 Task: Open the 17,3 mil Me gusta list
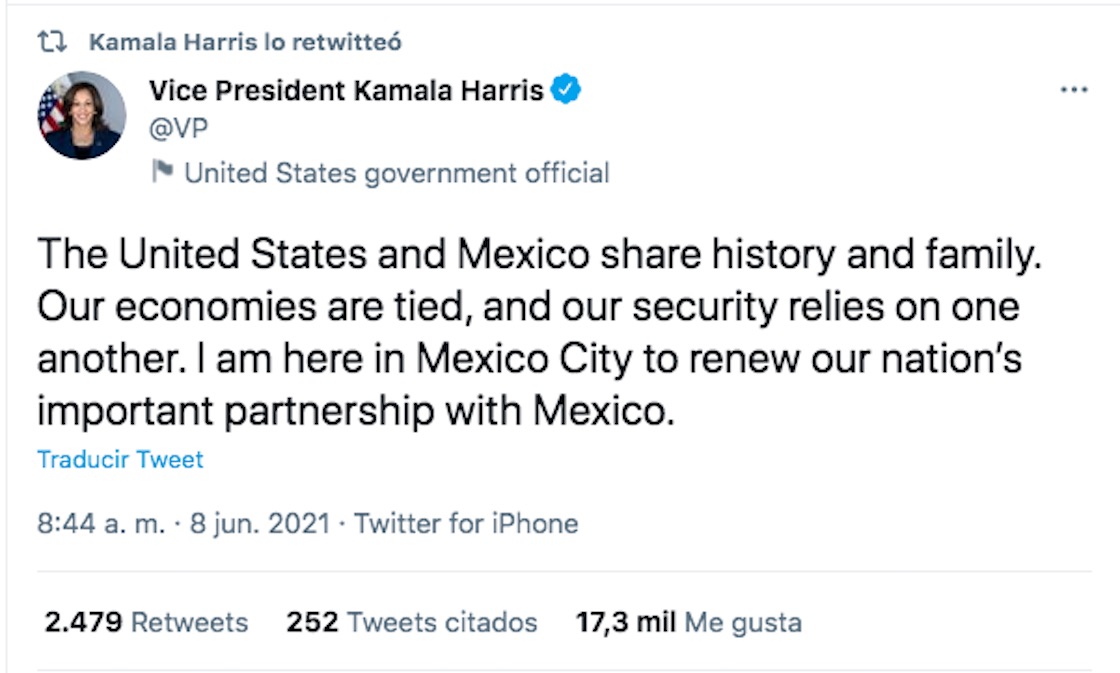(689, 621)
